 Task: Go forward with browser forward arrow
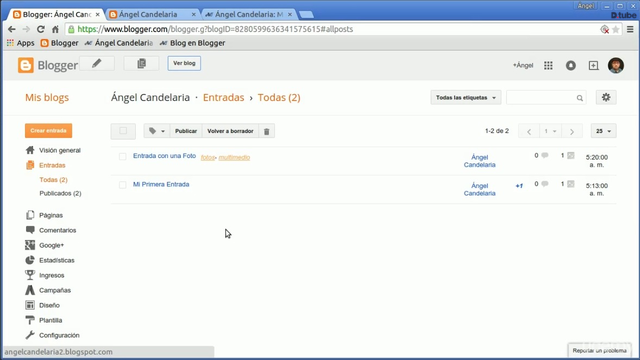[x=26, y=29]
